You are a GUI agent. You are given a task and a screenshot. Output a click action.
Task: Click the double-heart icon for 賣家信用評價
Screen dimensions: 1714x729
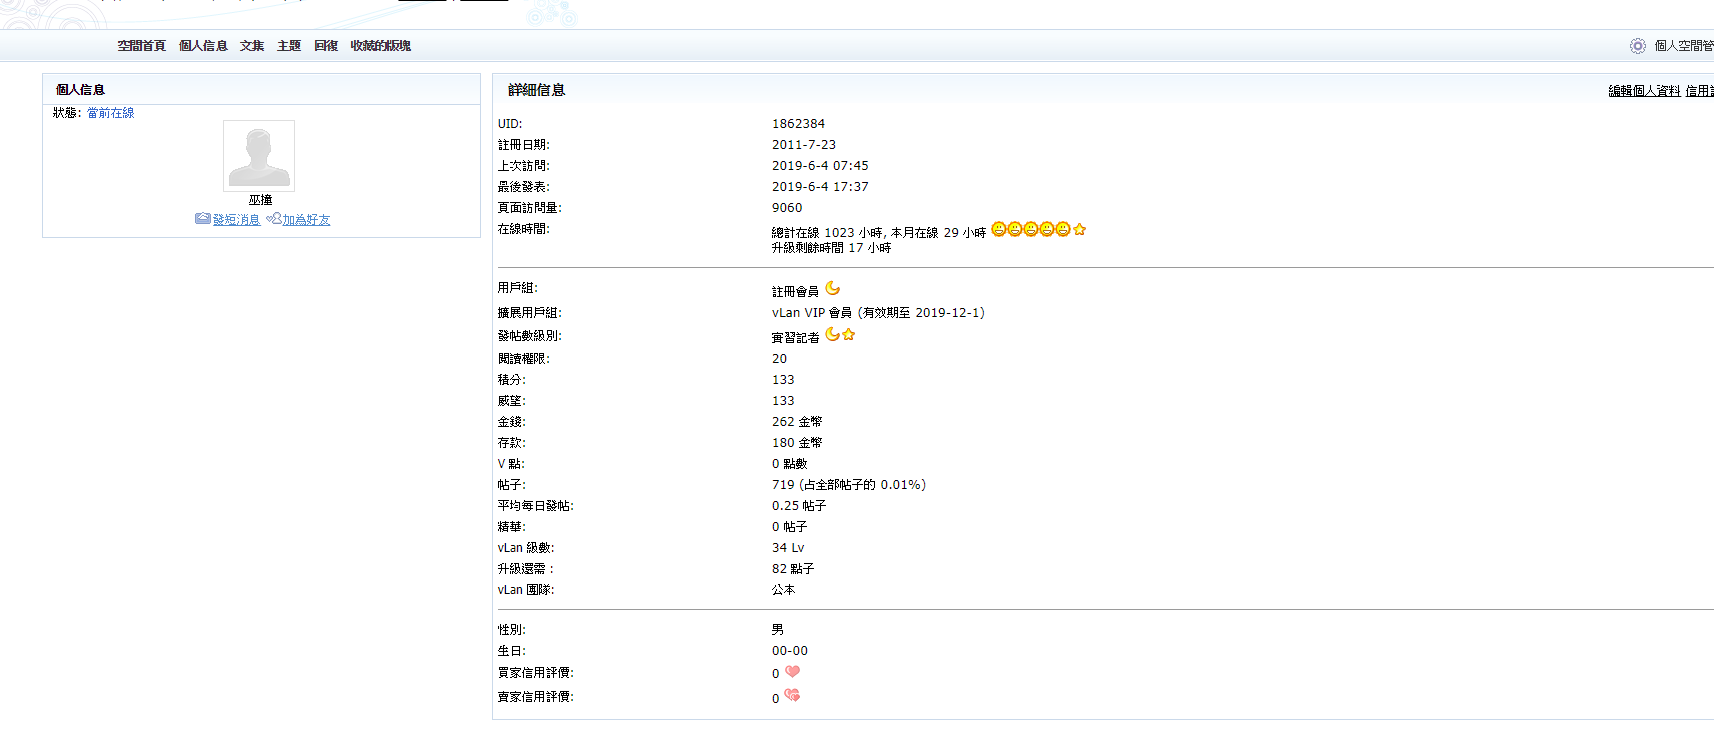tap(792, 696)
